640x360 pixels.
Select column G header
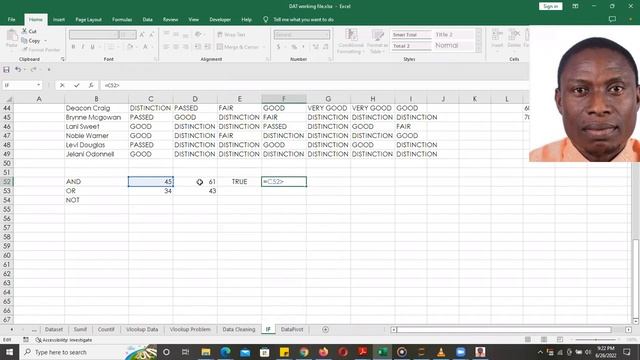point(328,99)
